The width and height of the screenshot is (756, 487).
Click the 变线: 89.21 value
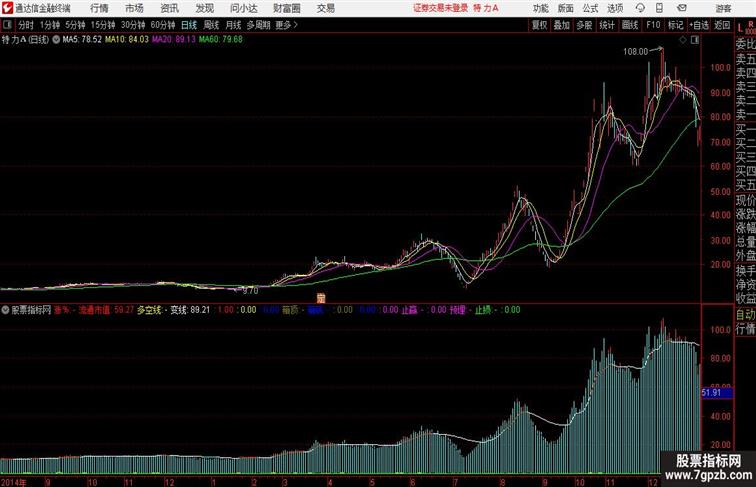click(190, 310)
